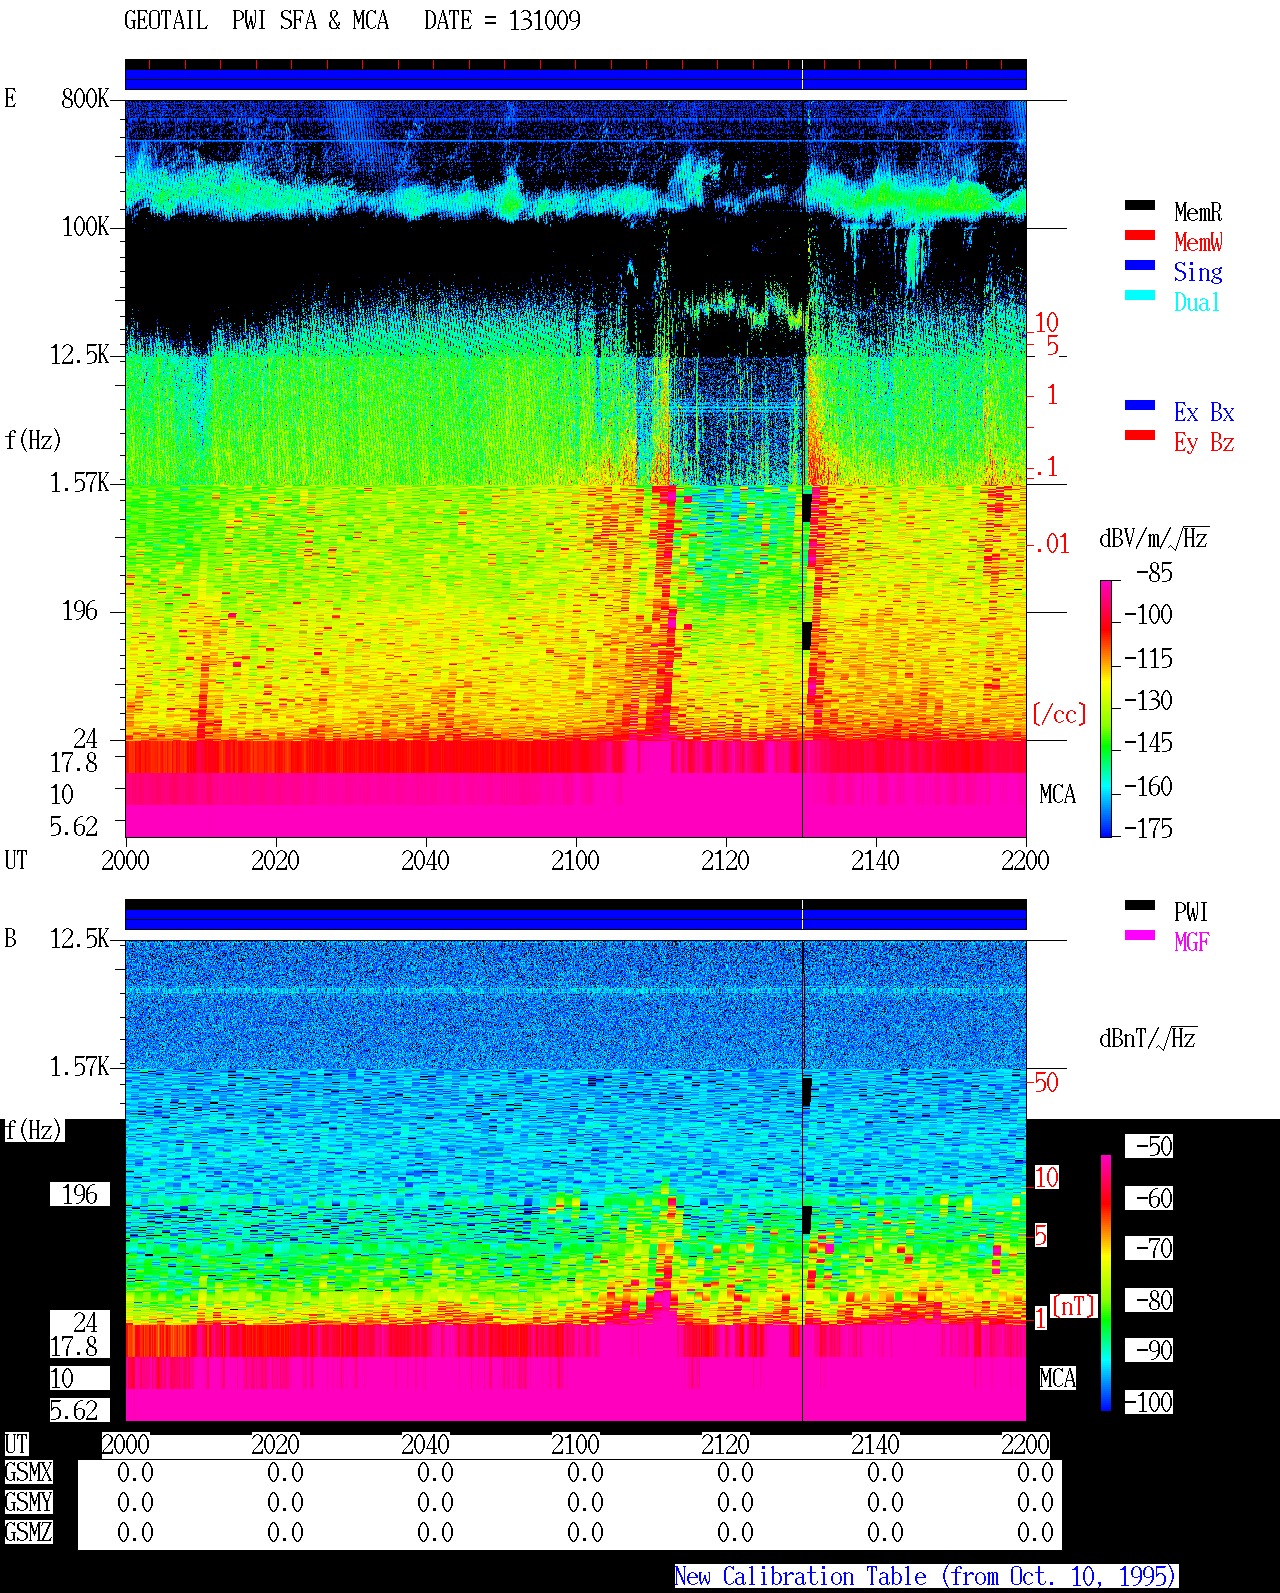The image size is (1280, 1593).
Task: Click the blue Sing legend swatch
Action: point(1140,265)
